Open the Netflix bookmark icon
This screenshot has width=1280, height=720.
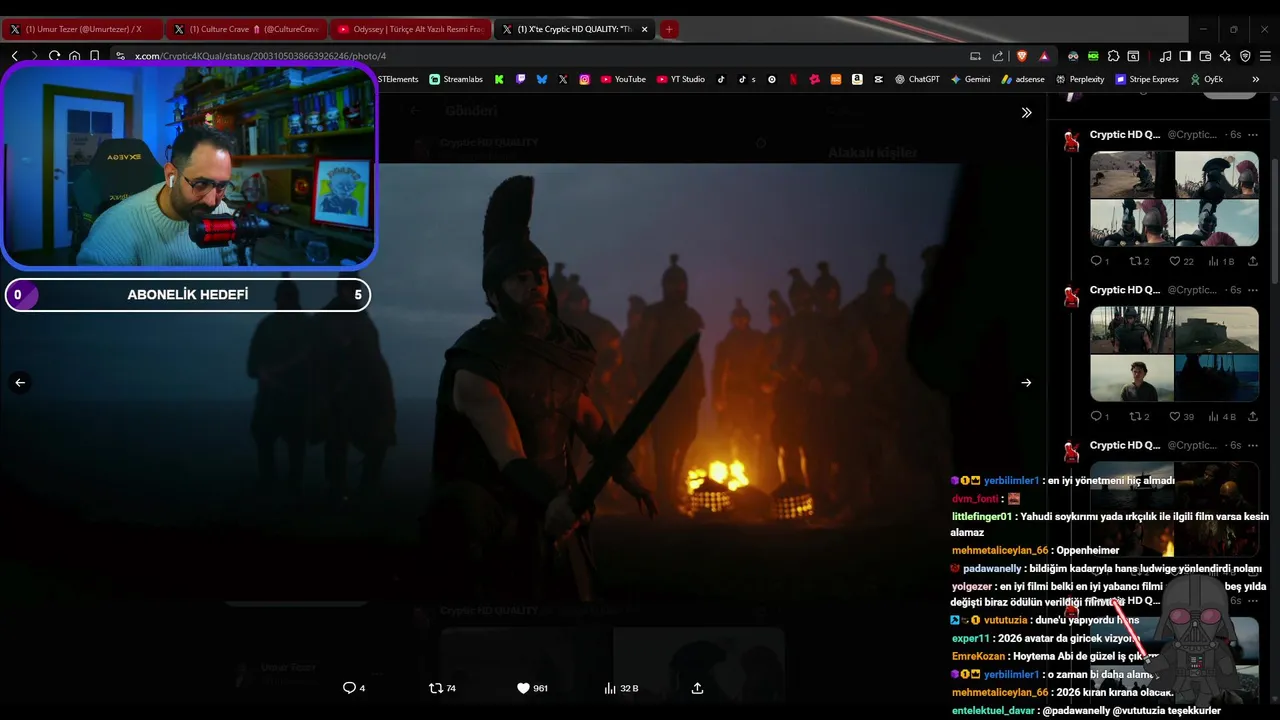point(793,79)
